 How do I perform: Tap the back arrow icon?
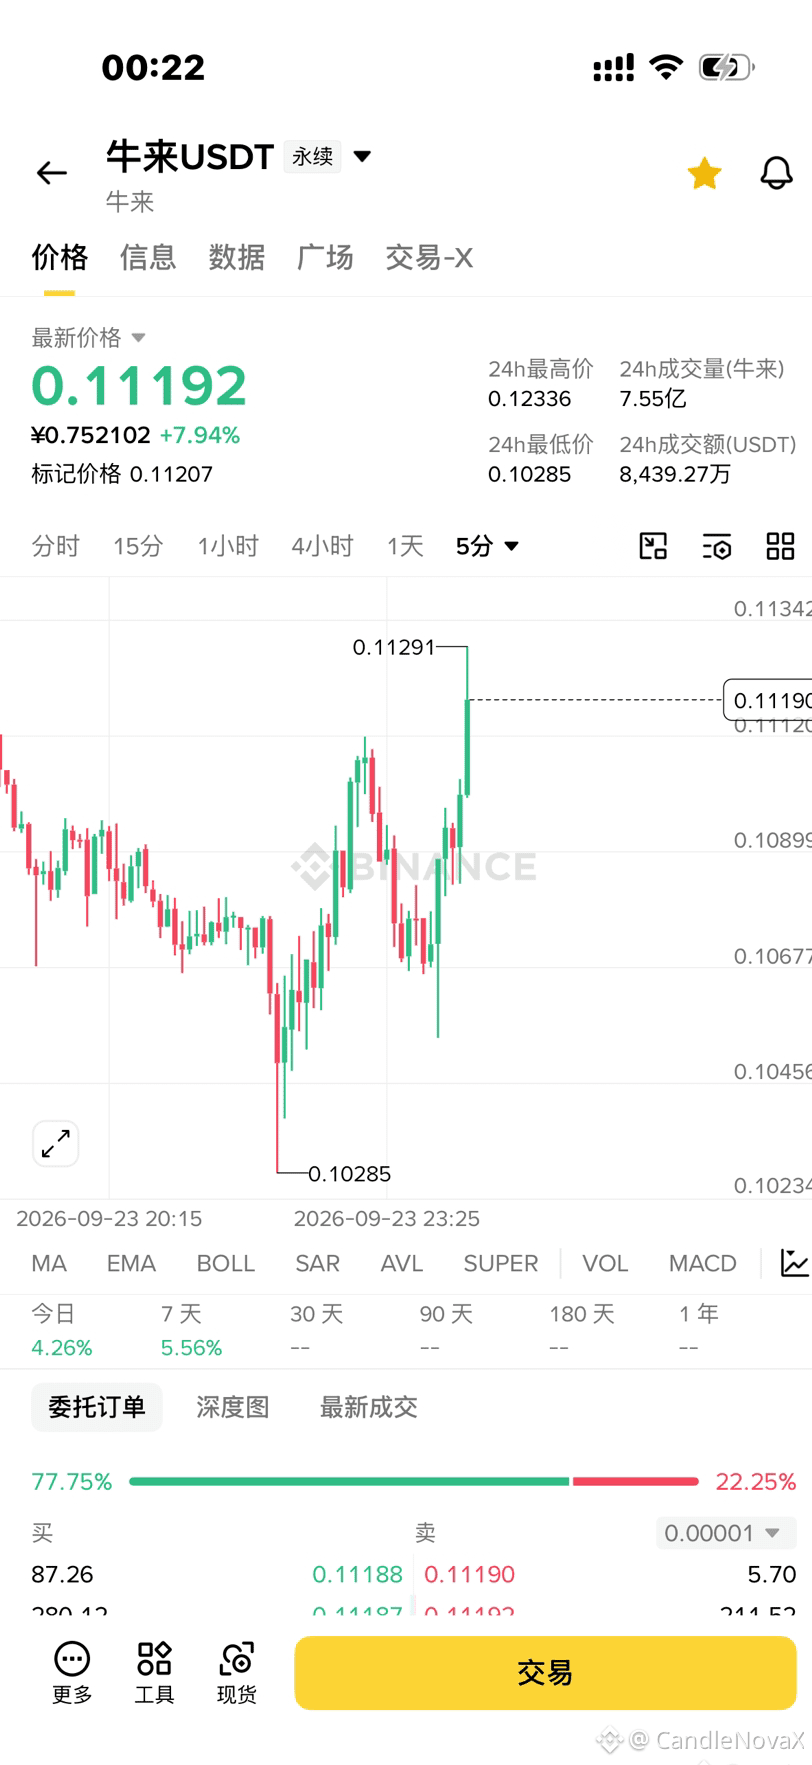(52, 173)
